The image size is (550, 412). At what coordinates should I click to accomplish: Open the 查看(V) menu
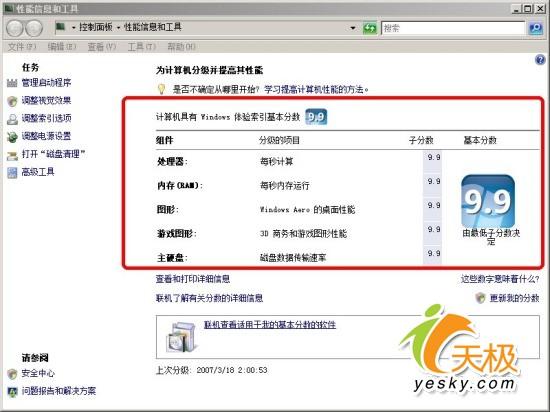102,47
